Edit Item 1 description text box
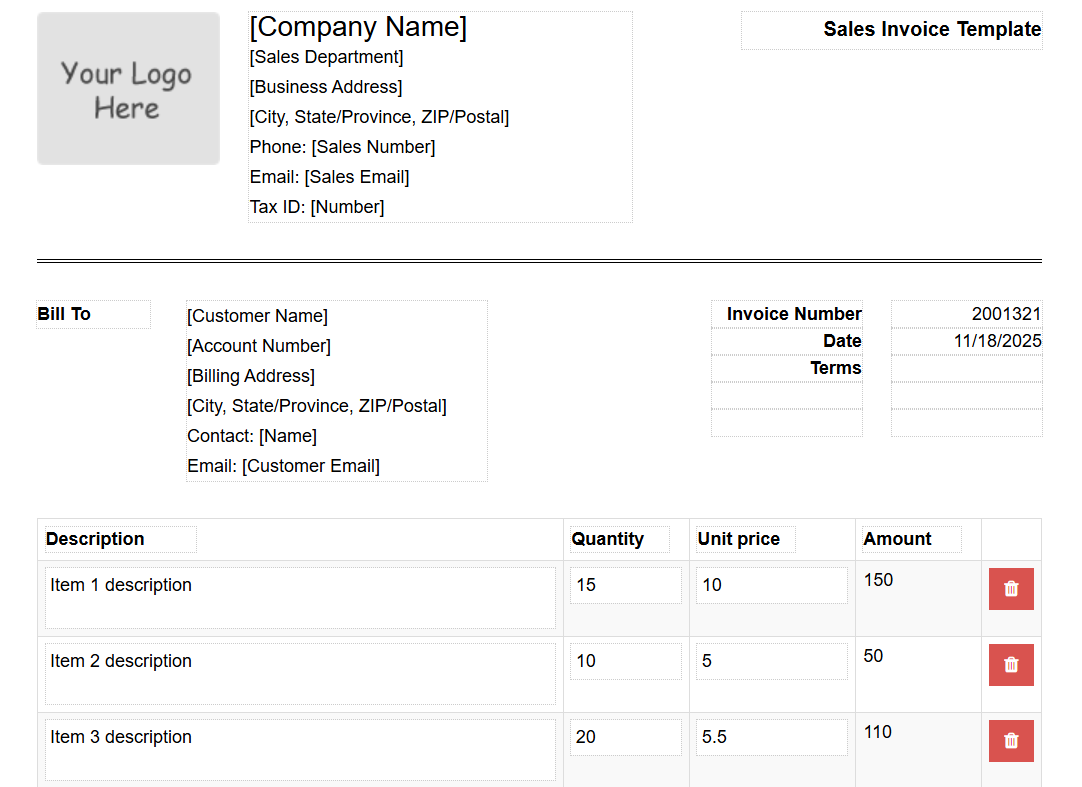The image size is (1082, 787). 300,598
